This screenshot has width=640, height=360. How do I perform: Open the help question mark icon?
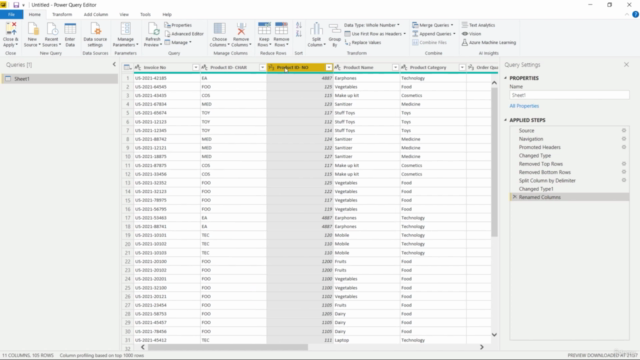pyautogui.click(x=635, y=14)
